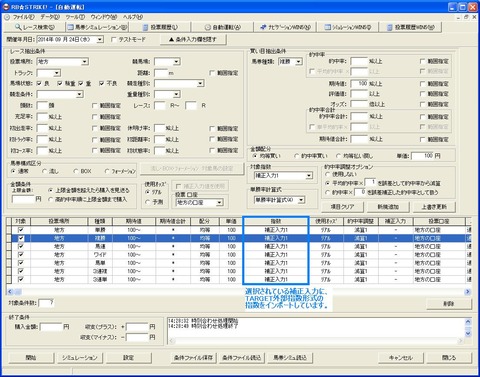Click the シミュレーション button at bottom
The image size is (480, 377).
80,358
